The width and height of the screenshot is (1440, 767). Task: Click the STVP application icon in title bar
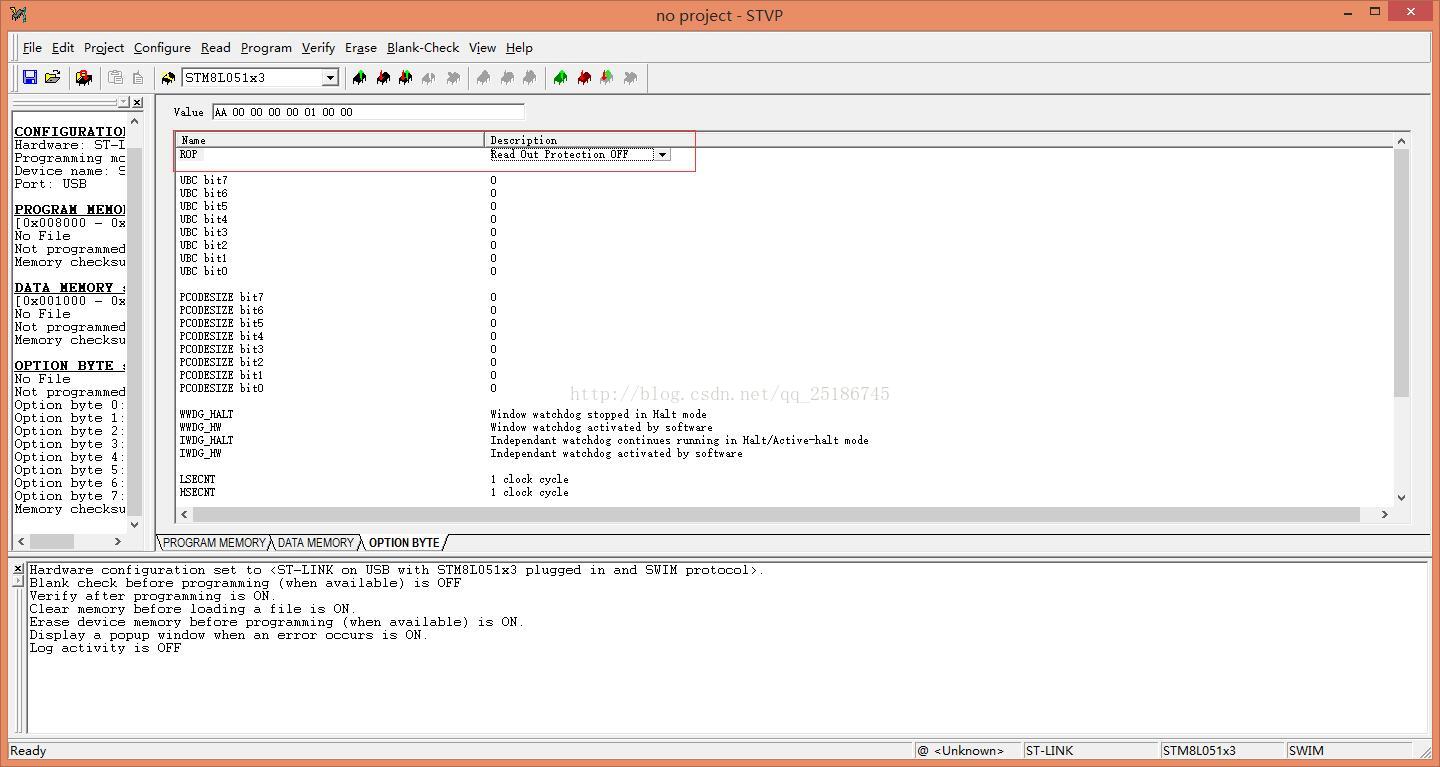17,14
